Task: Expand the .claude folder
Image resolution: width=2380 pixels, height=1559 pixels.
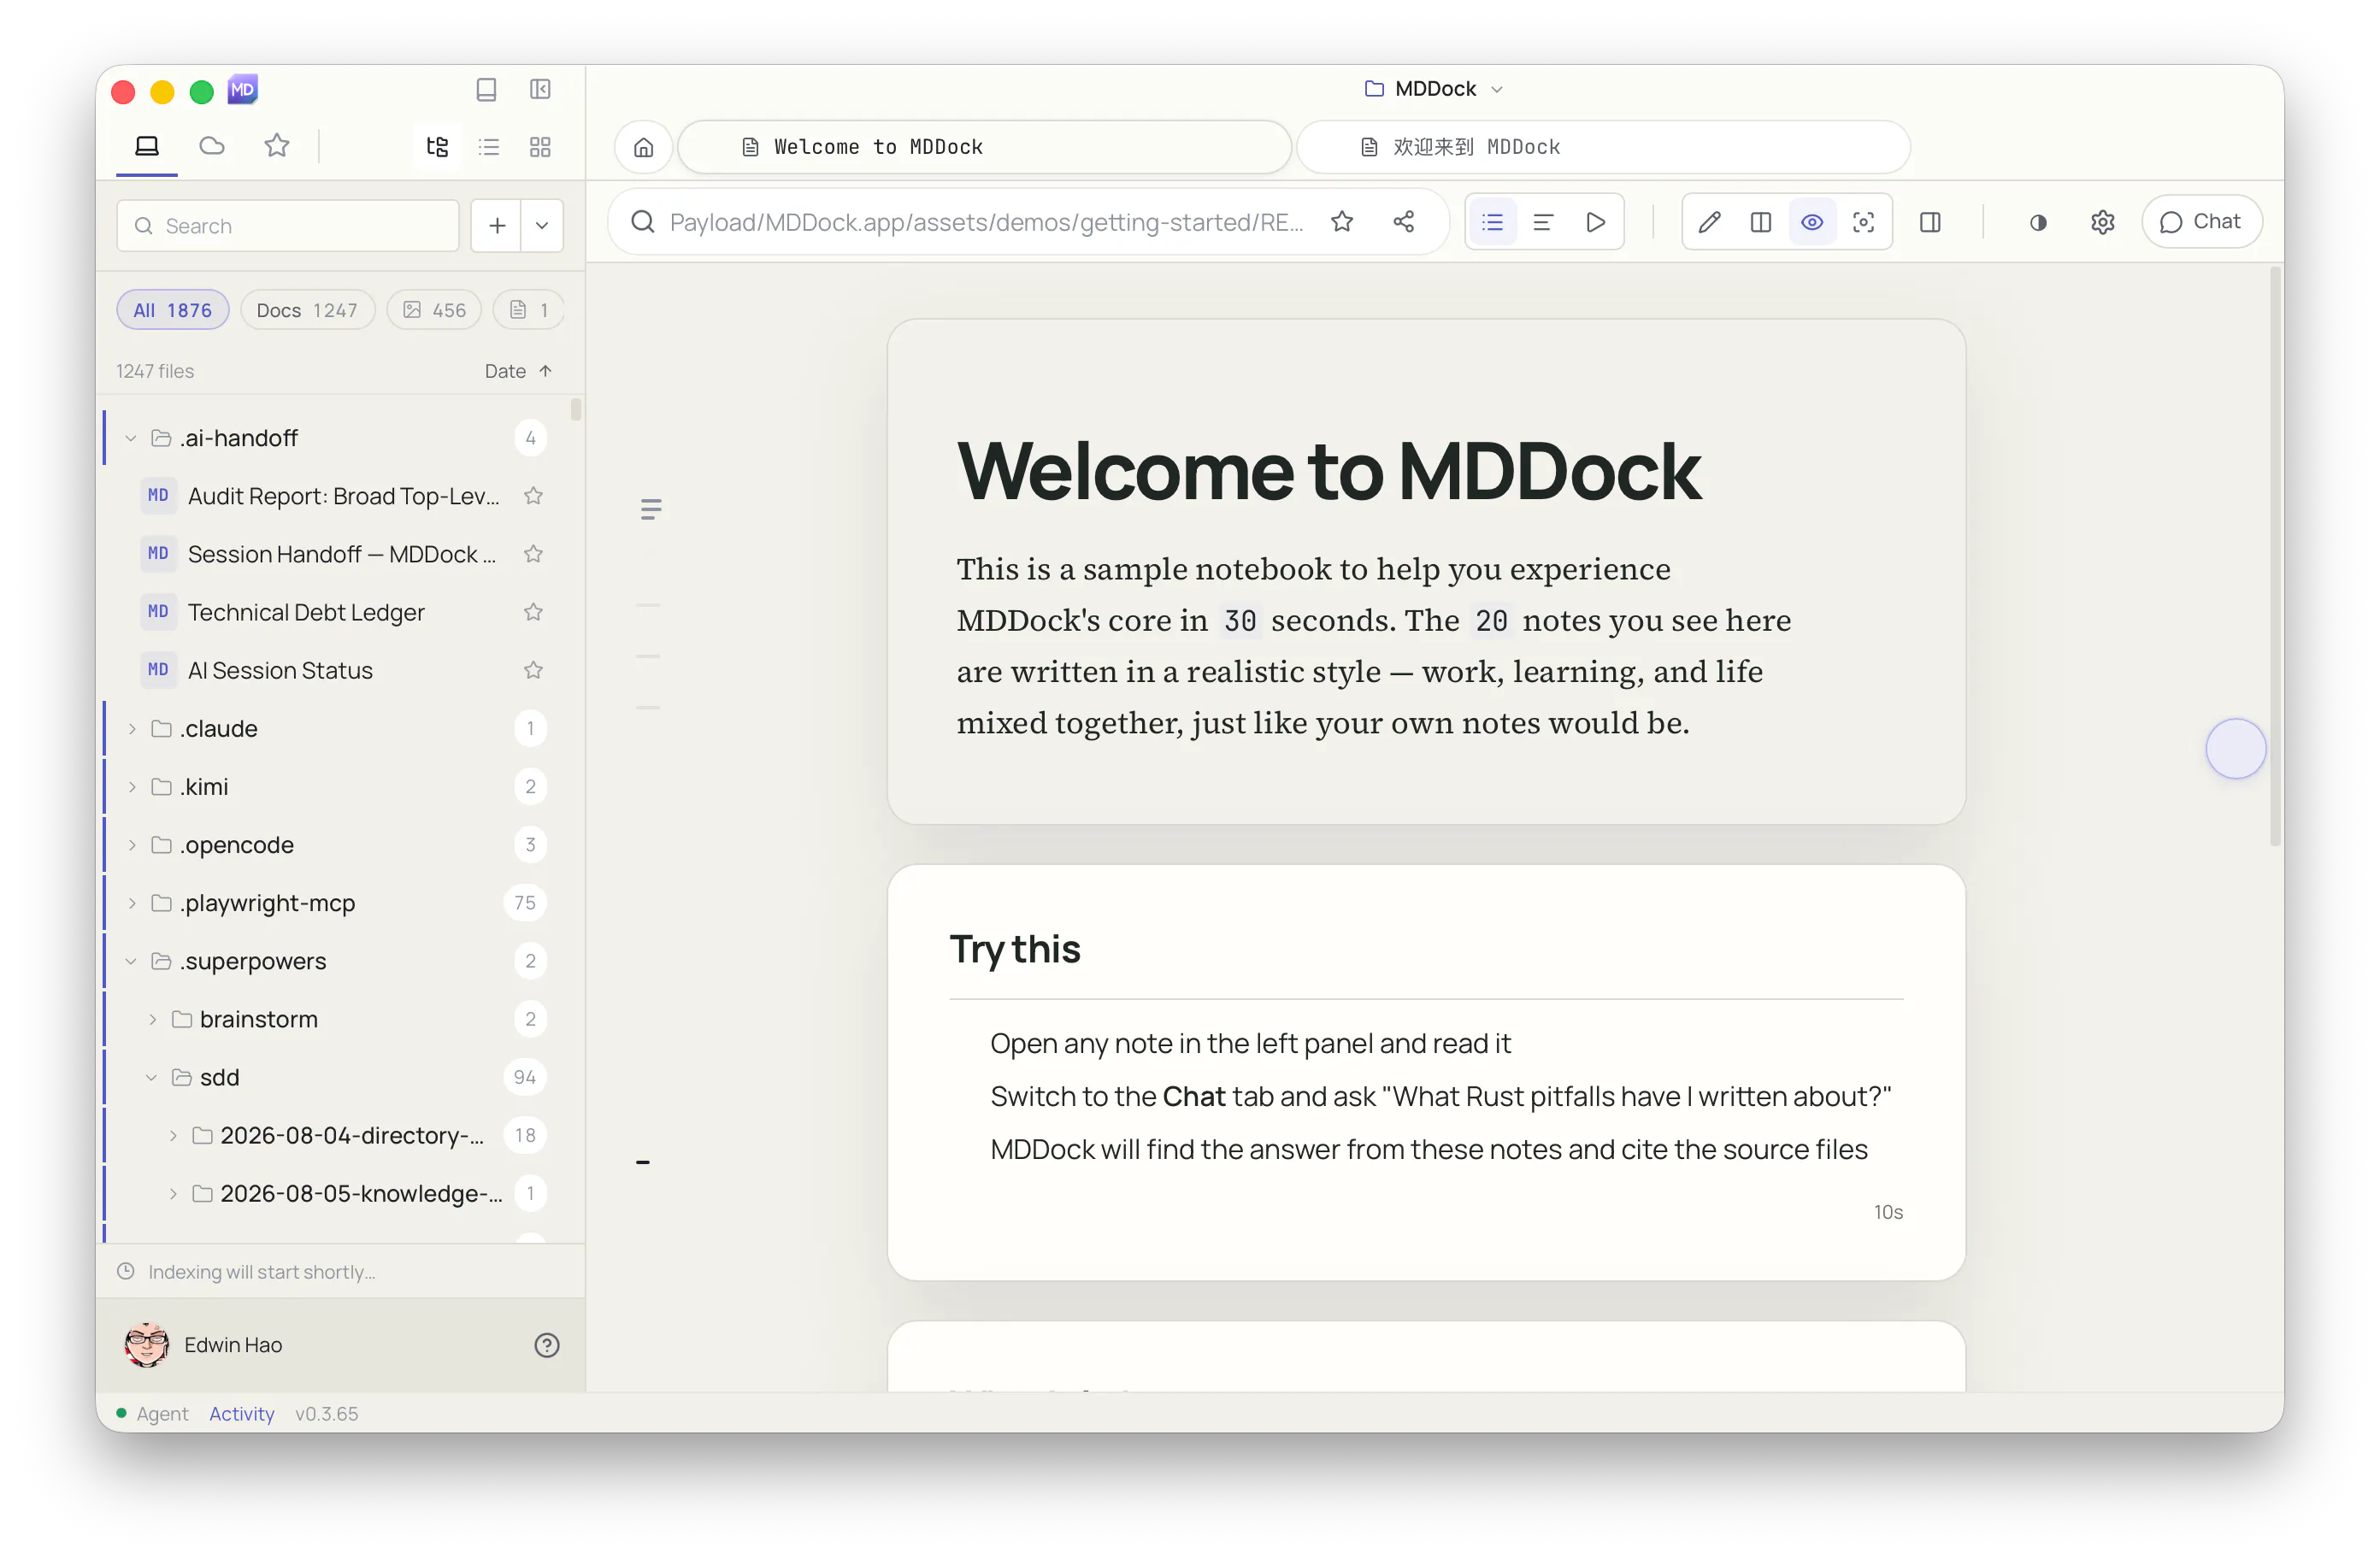Action: [x=131, y=729]
